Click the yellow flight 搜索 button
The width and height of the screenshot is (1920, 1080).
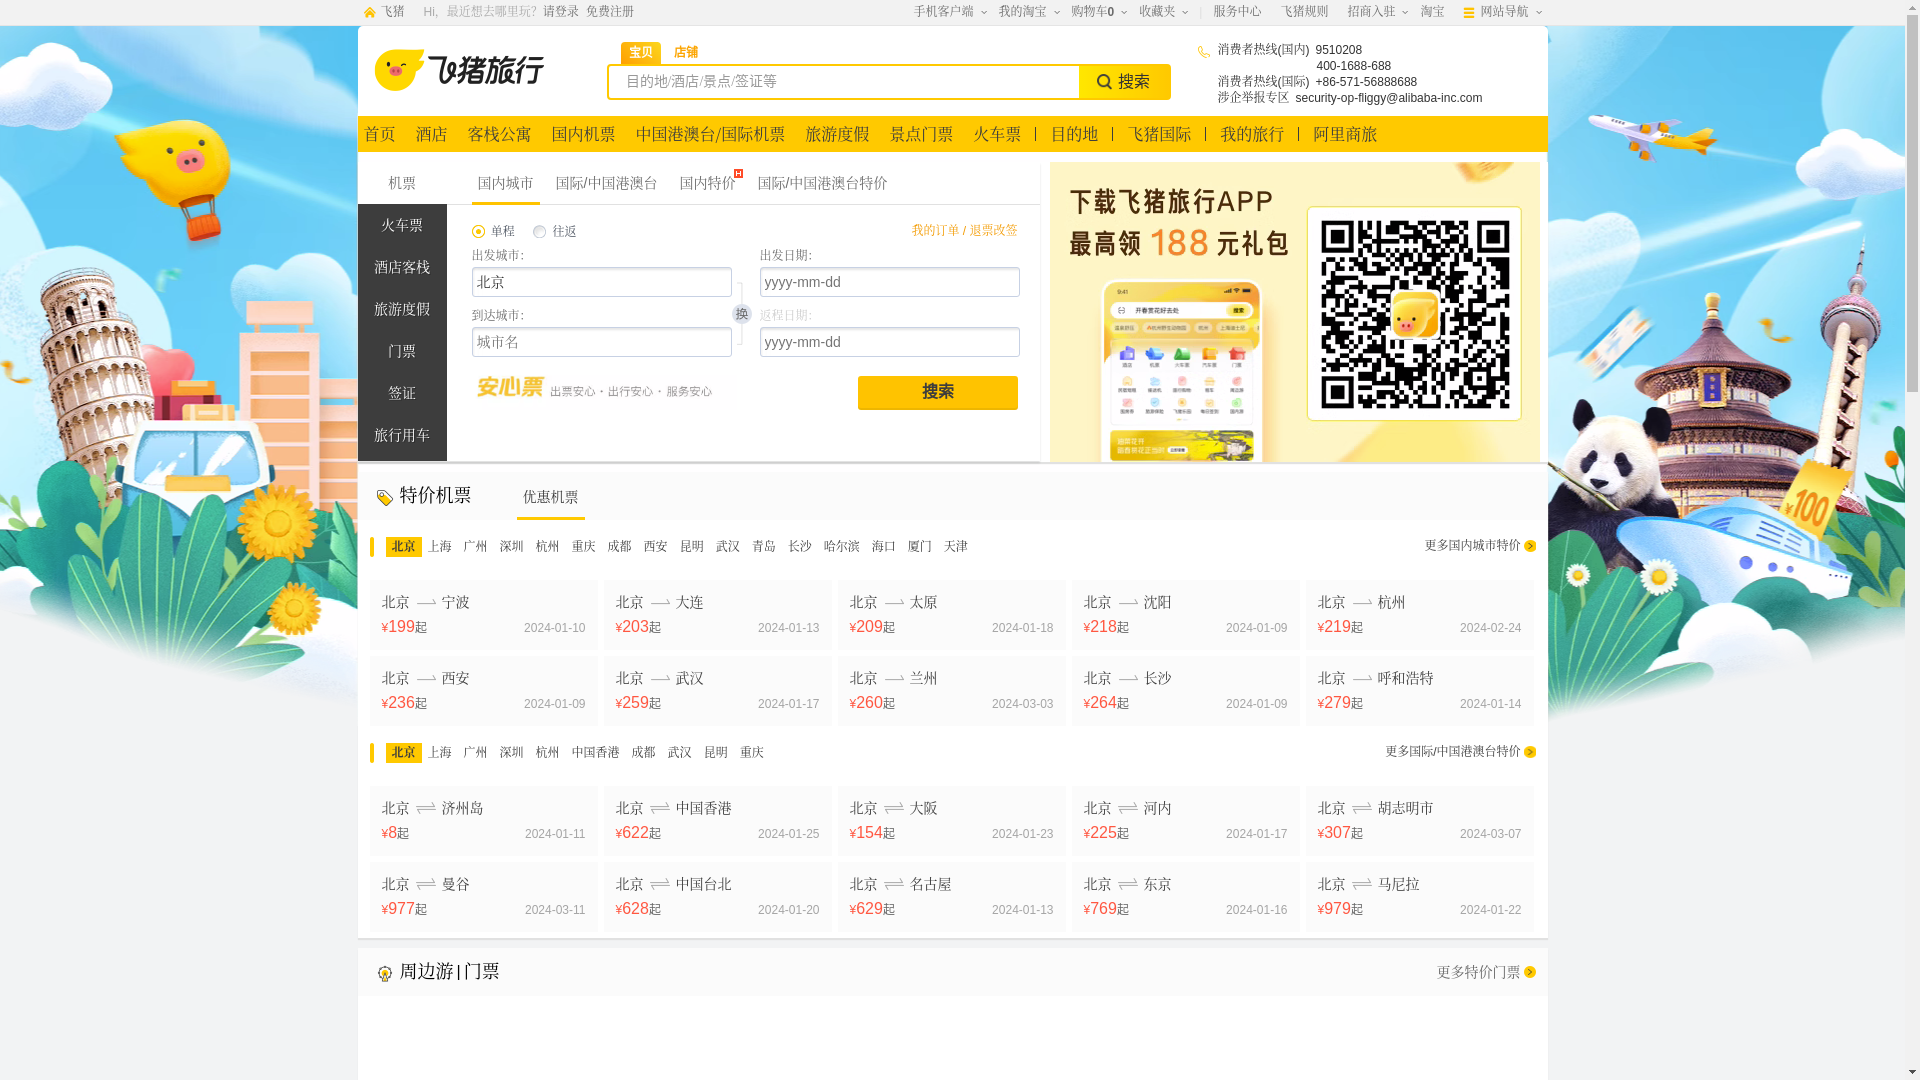coord(937,392)
